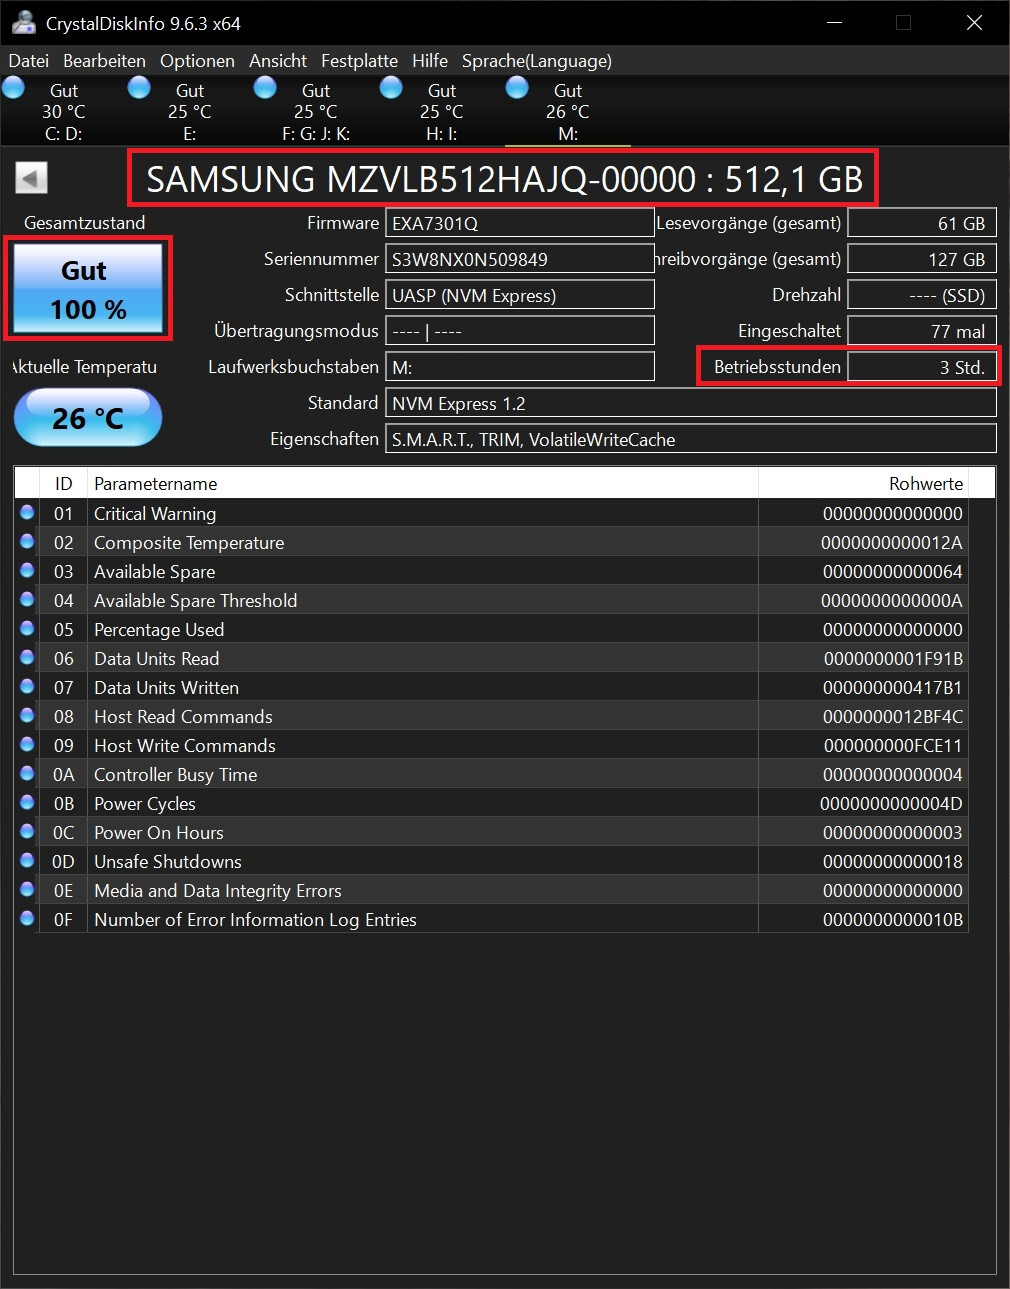Image resolution: width=1010 pixels, height=1289 pixels.
Task: Select the Composite Temperature row
Action: click(x=491, y=542)
